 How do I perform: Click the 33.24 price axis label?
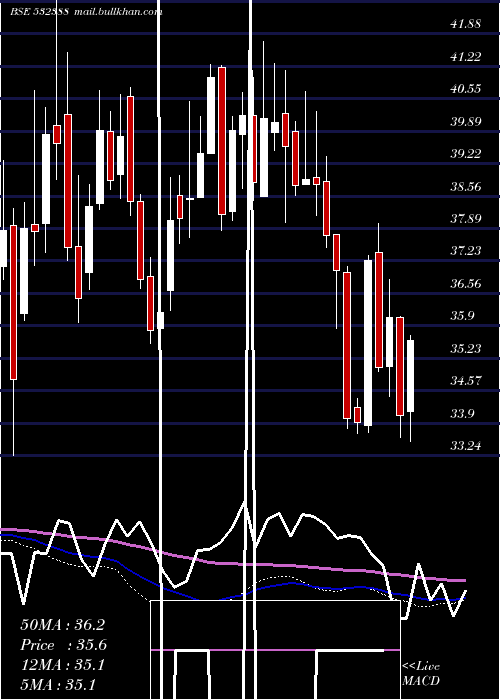point(466,446)
